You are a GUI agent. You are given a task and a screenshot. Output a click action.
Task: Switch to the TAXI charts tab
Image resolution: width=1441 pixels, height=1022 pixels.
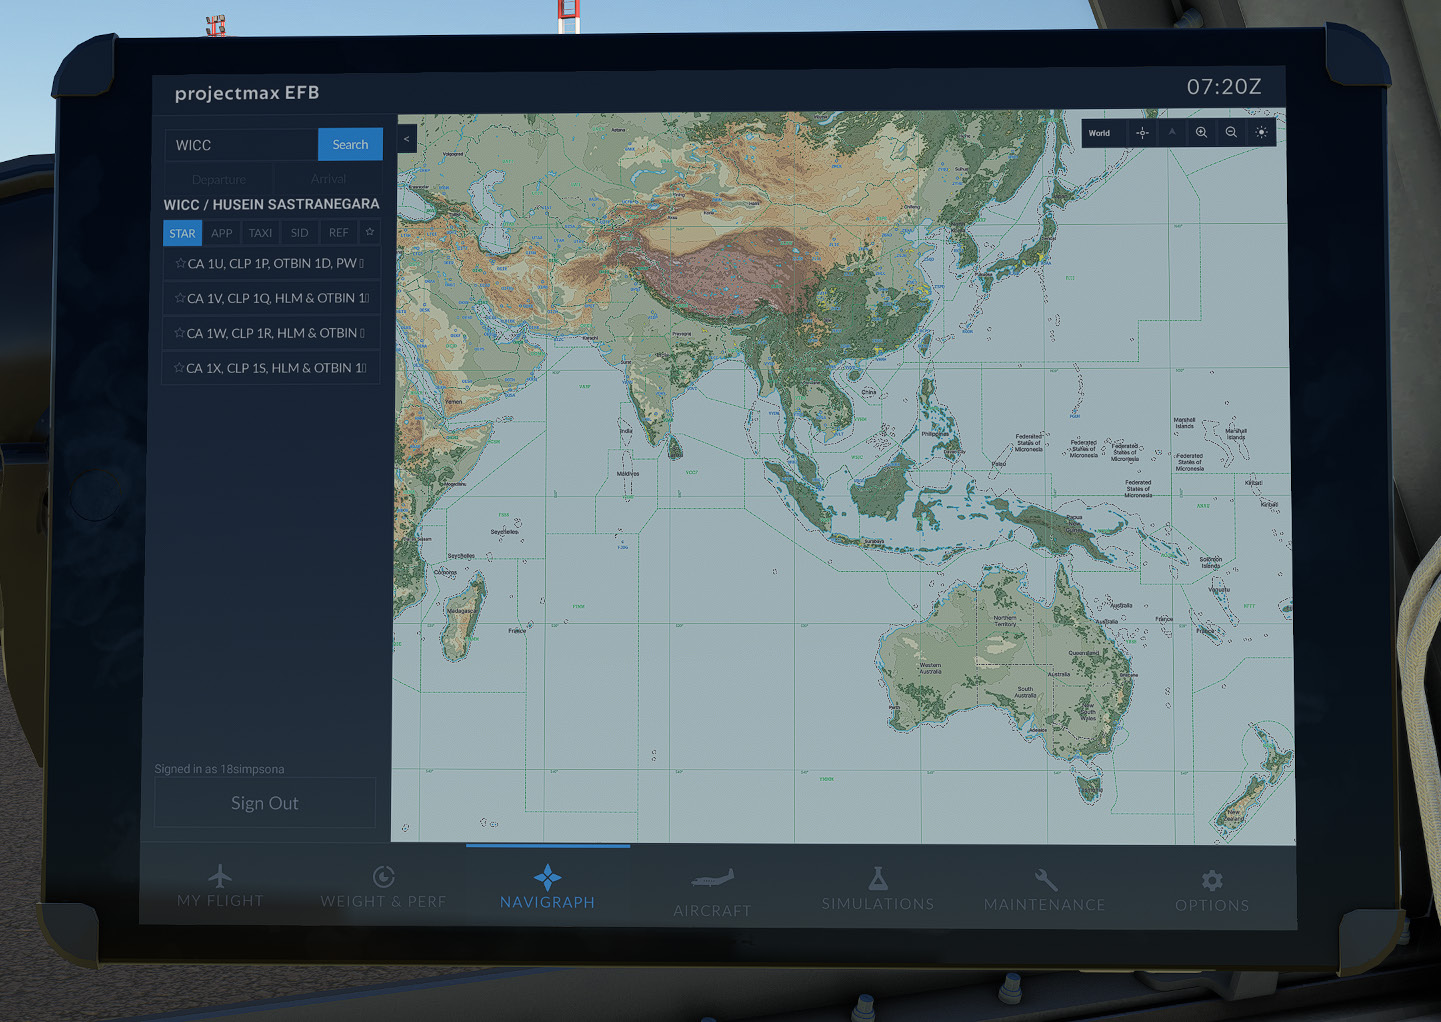click(x=260, y=233)
